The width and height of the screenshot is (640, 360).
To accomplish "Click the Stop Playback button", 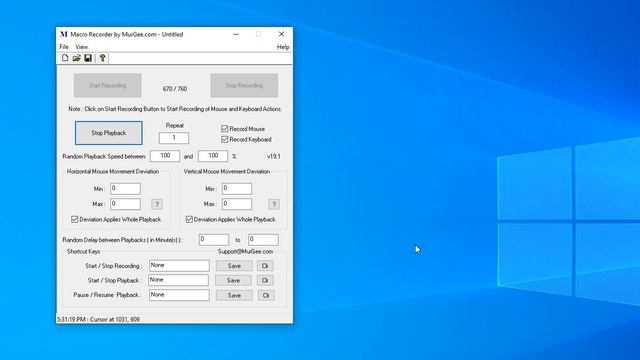I will 109,133.
